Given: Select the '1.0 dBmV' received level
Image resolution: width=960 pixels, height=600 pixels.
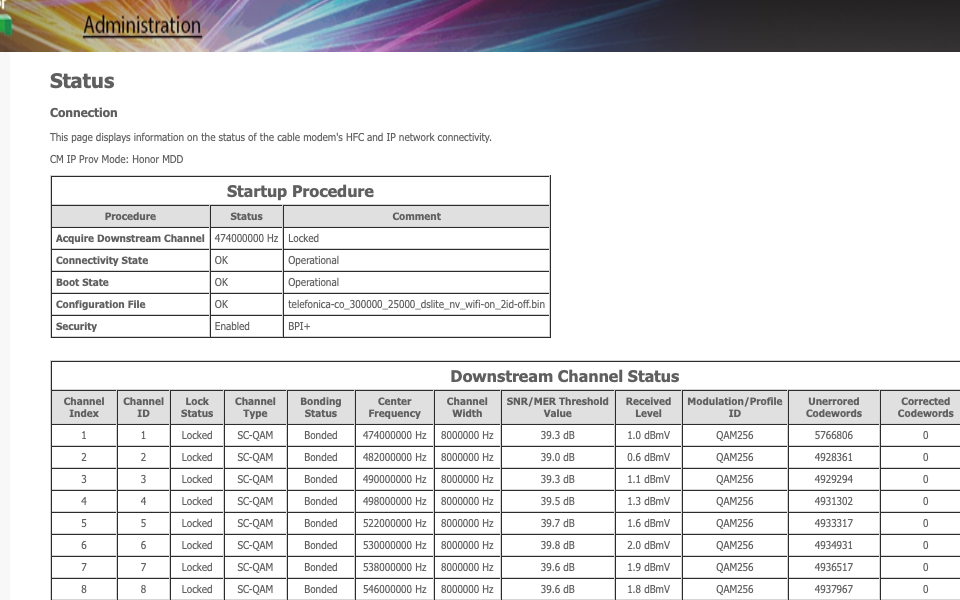Looking at the screenshot, I should (648, 435).
